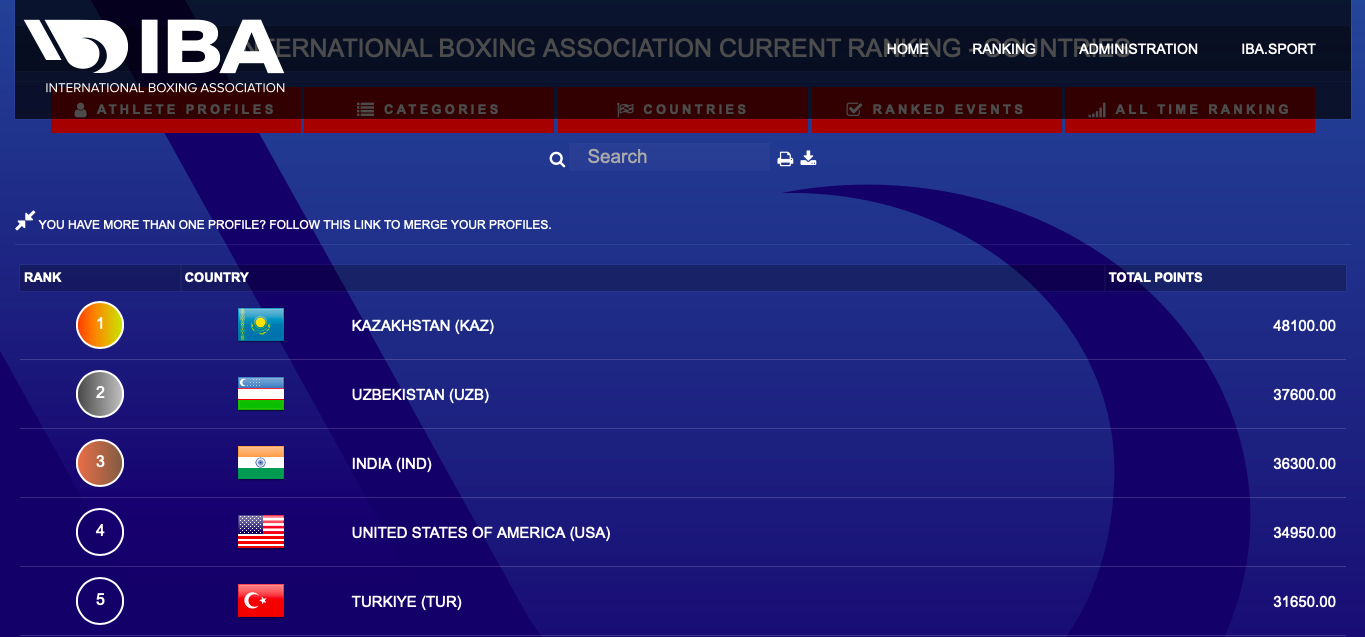Click the Uzbekistan flag icon
This screenshot has height=637, width=1365.
(x=261, y=394)
